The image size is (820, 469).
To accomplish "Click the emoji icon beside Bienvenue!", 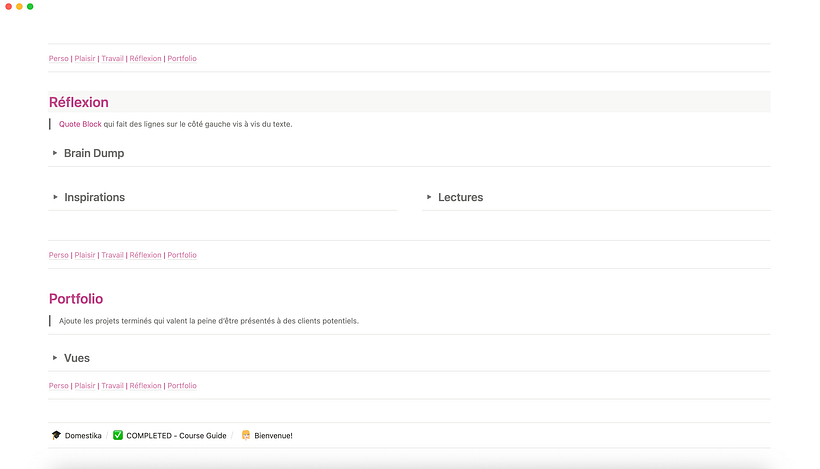I will tap(246, 436).
